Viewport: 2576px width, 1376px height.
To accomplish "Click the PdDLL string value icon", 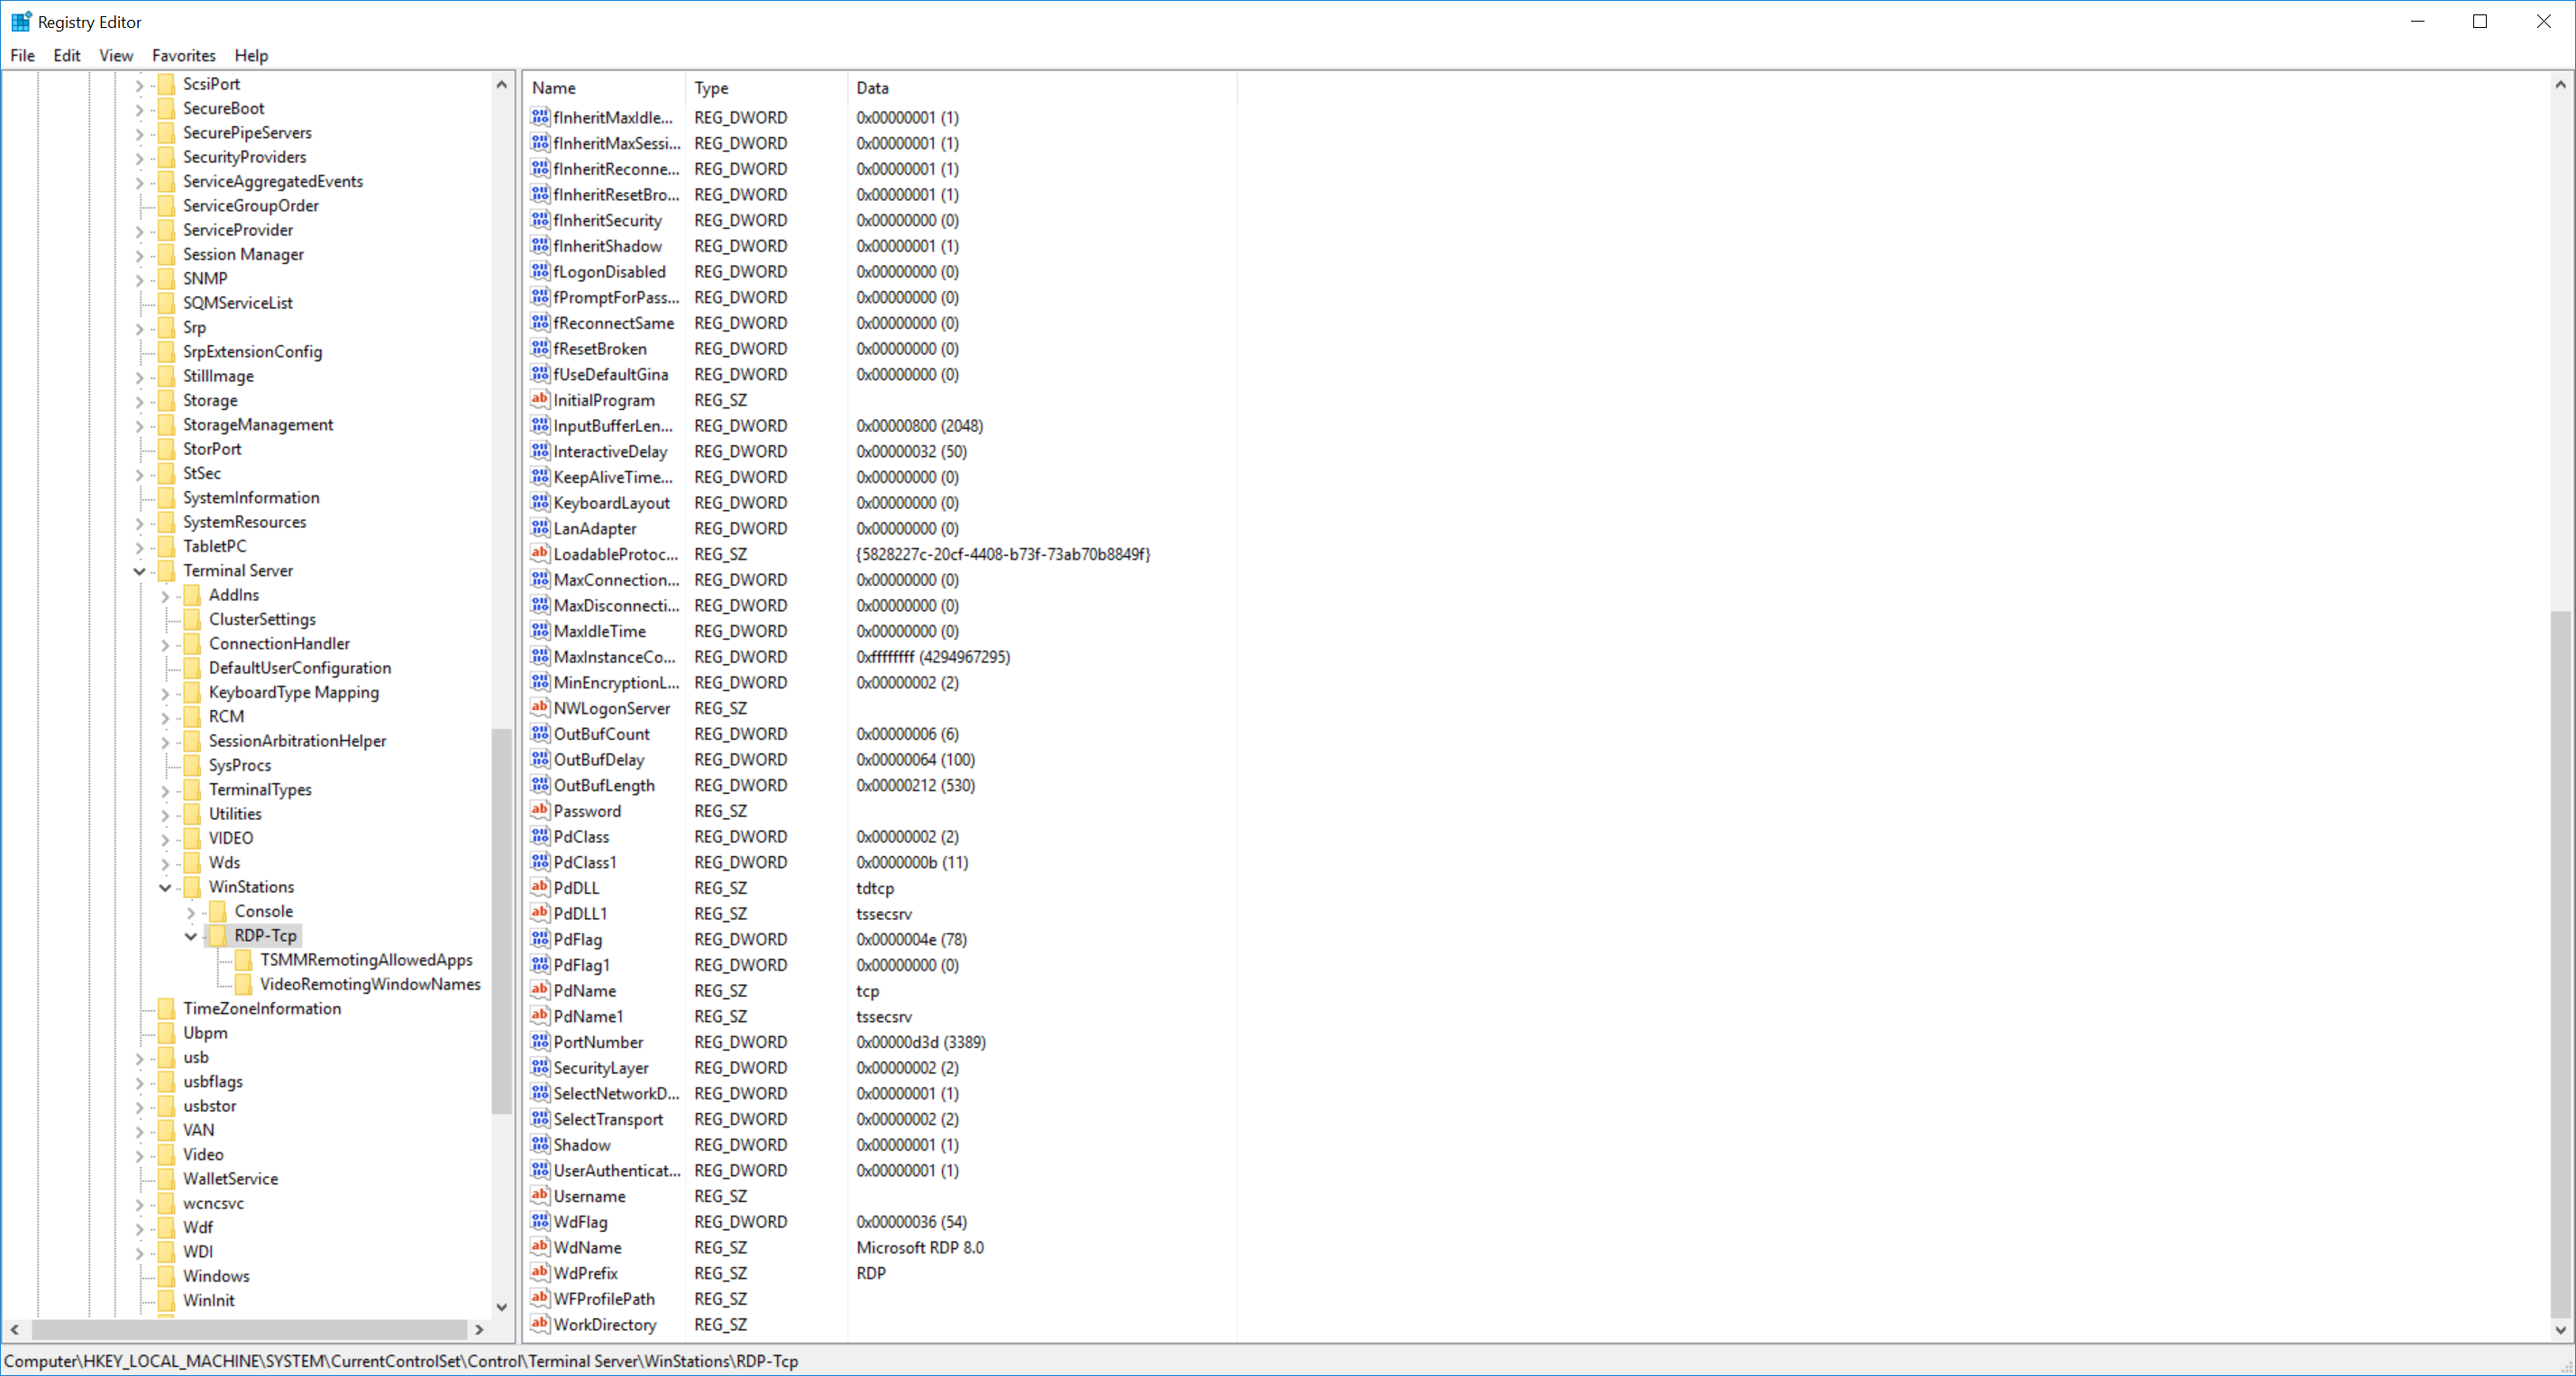I will [540, 887].
